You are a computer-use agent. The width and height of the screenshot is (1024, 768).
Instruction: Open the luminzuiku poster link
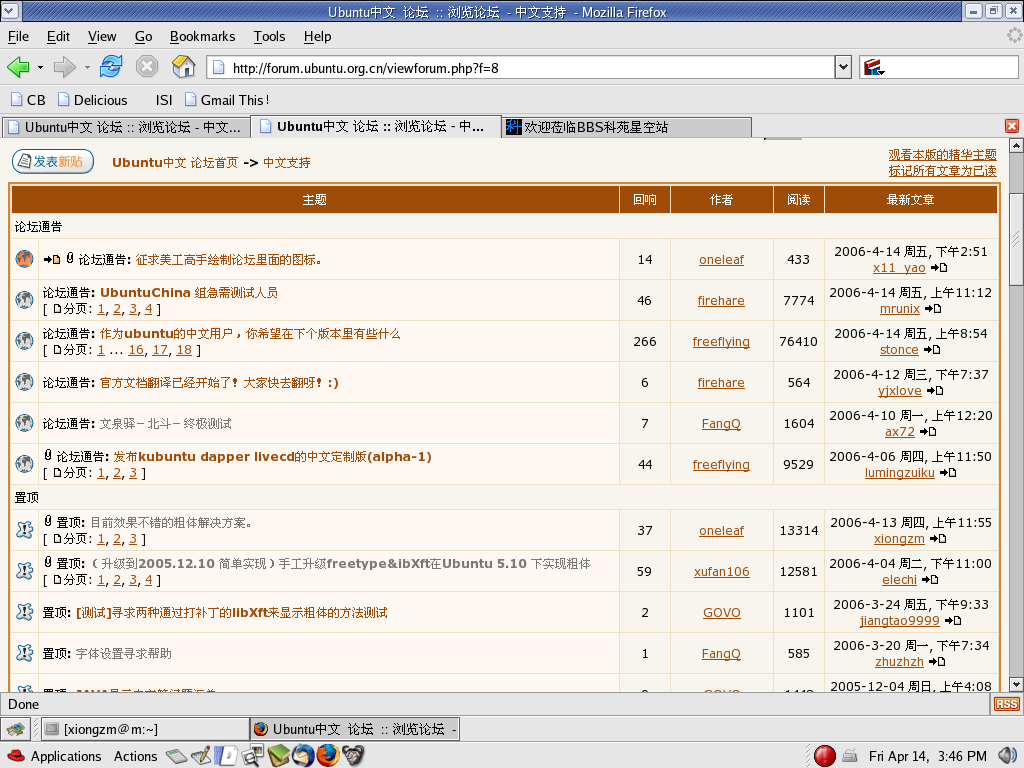point(899,473)
